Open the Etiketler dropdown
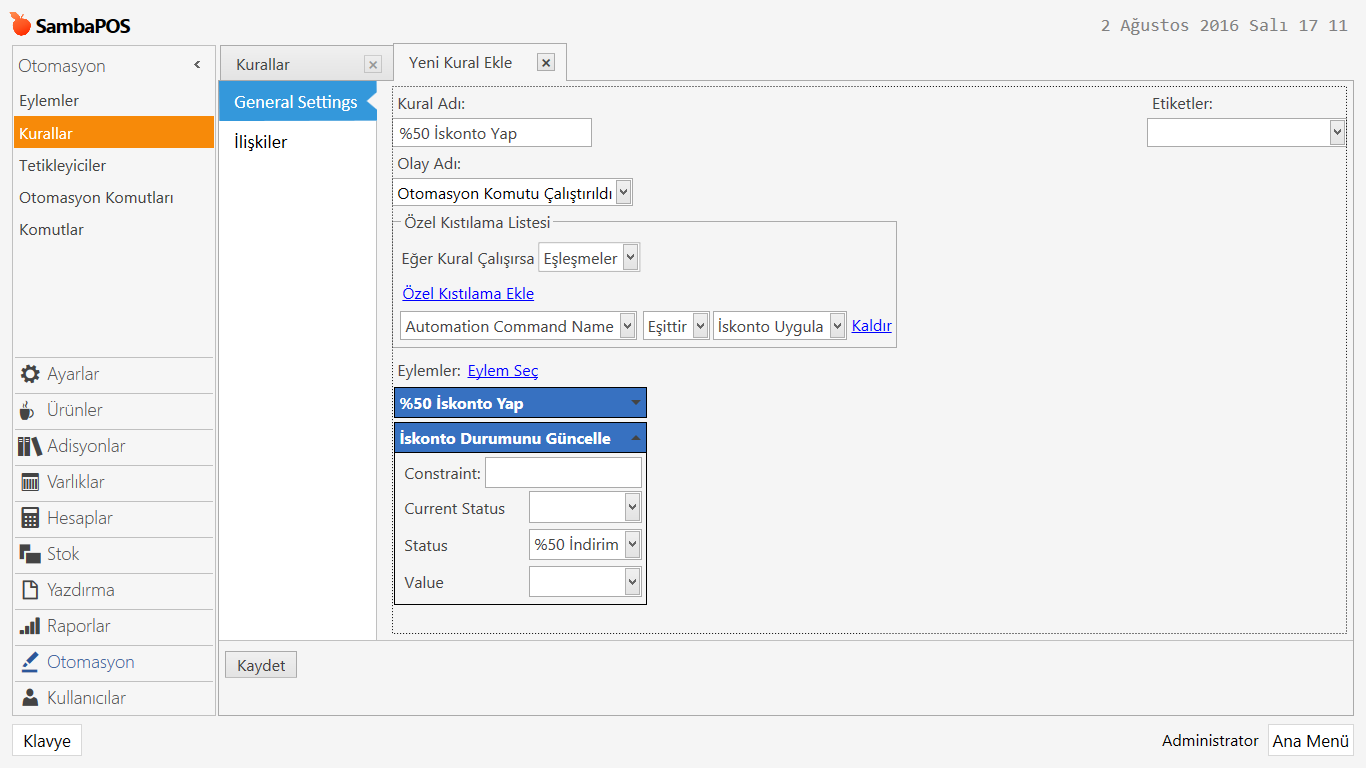 pos(1338,132)
